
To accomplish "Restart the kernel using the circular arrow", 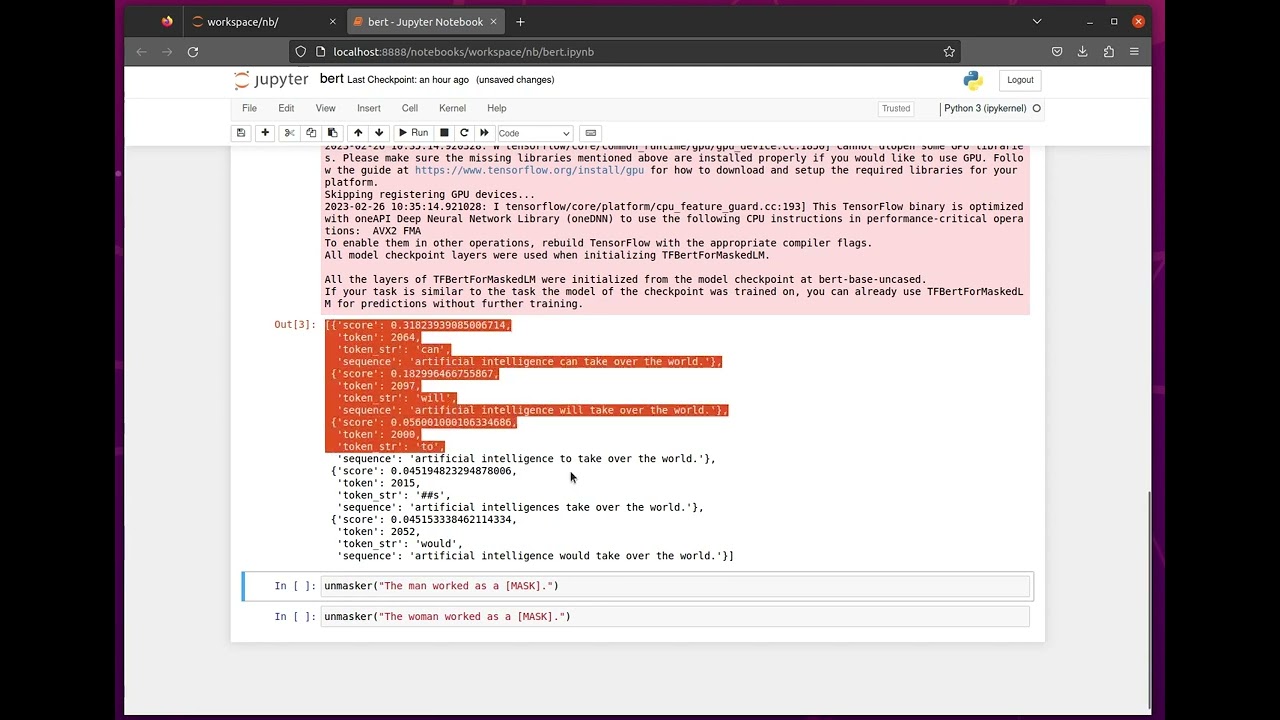I will pyautogui.click(x=464, y=133).
